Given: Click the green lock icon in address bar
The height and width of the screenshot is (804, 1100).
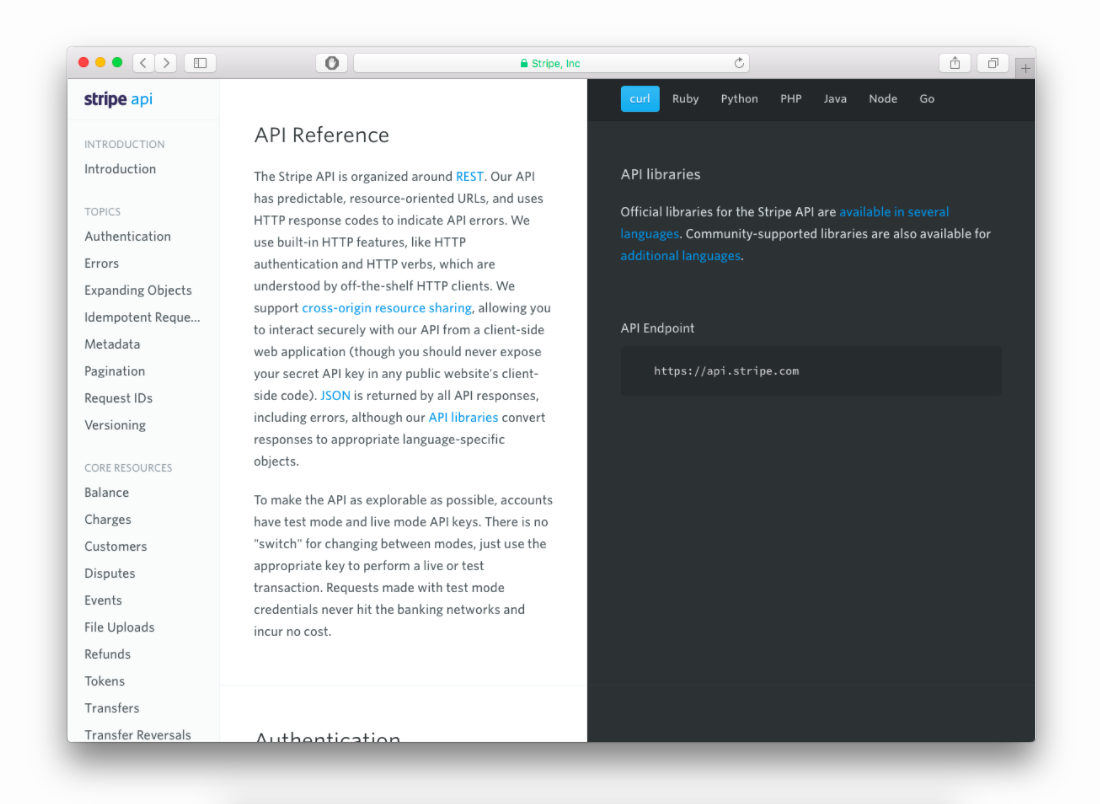Looking at the screenshot, I should point(524,63).
